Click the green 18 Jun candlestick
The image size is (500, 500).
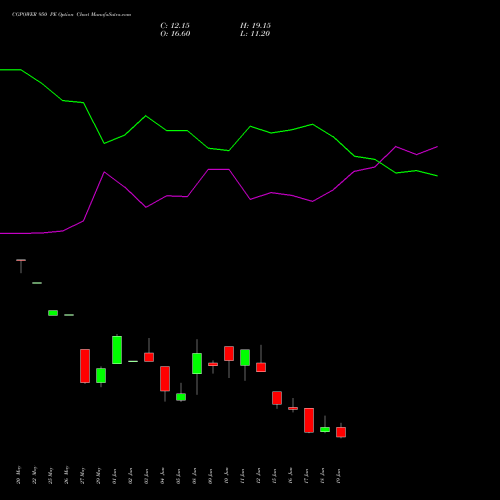click(325, 429)
